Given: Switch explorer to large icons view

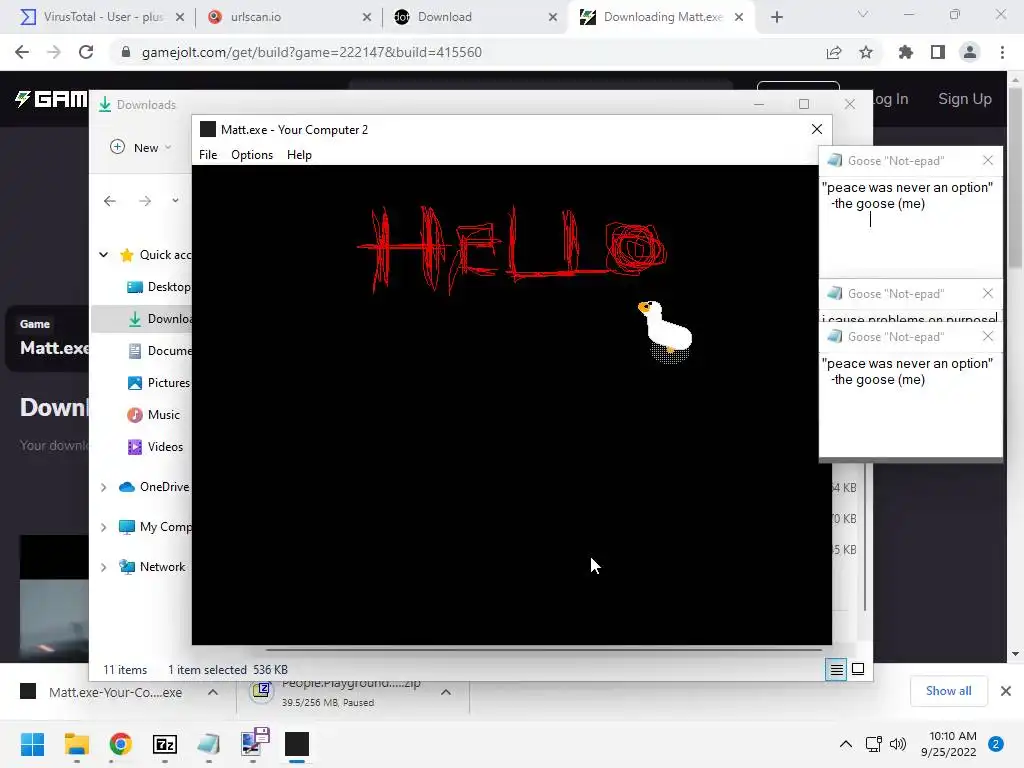Looking at the screenshot, I should pos(858,669).
